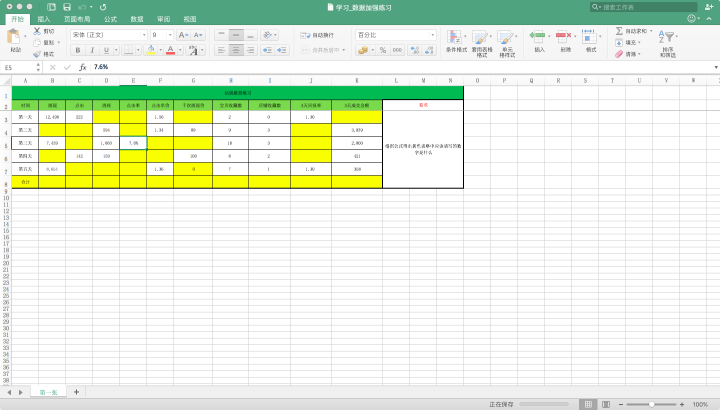The width and height of the screenshot is (720, 410).
Task: Open Conditional Formatting icon
Action: (x=455, y=37)
